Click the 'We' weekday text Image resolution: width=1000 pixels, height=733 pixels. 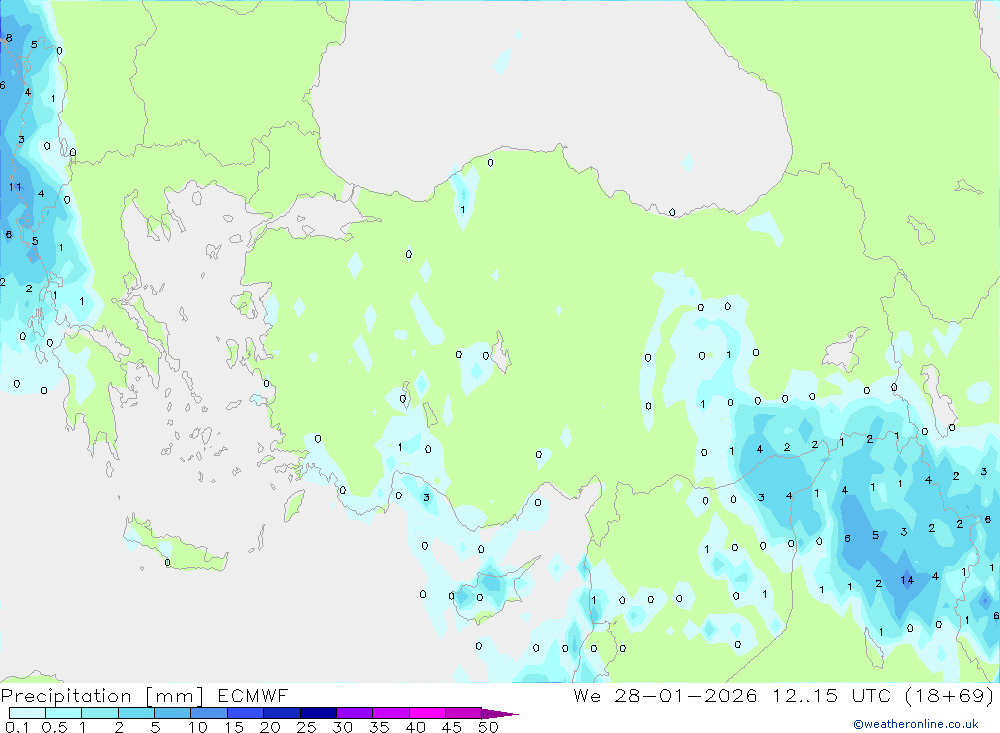click(587, 695)
